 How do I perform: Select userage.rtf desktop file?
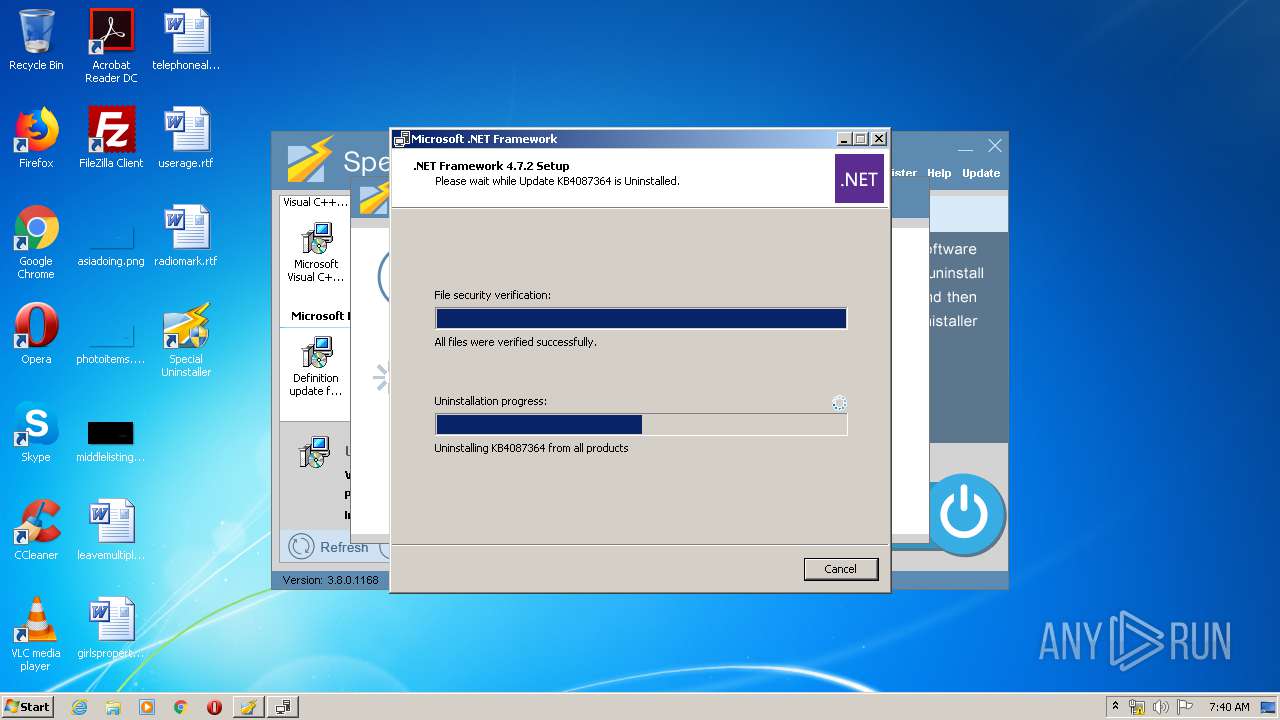coord(186,138)
